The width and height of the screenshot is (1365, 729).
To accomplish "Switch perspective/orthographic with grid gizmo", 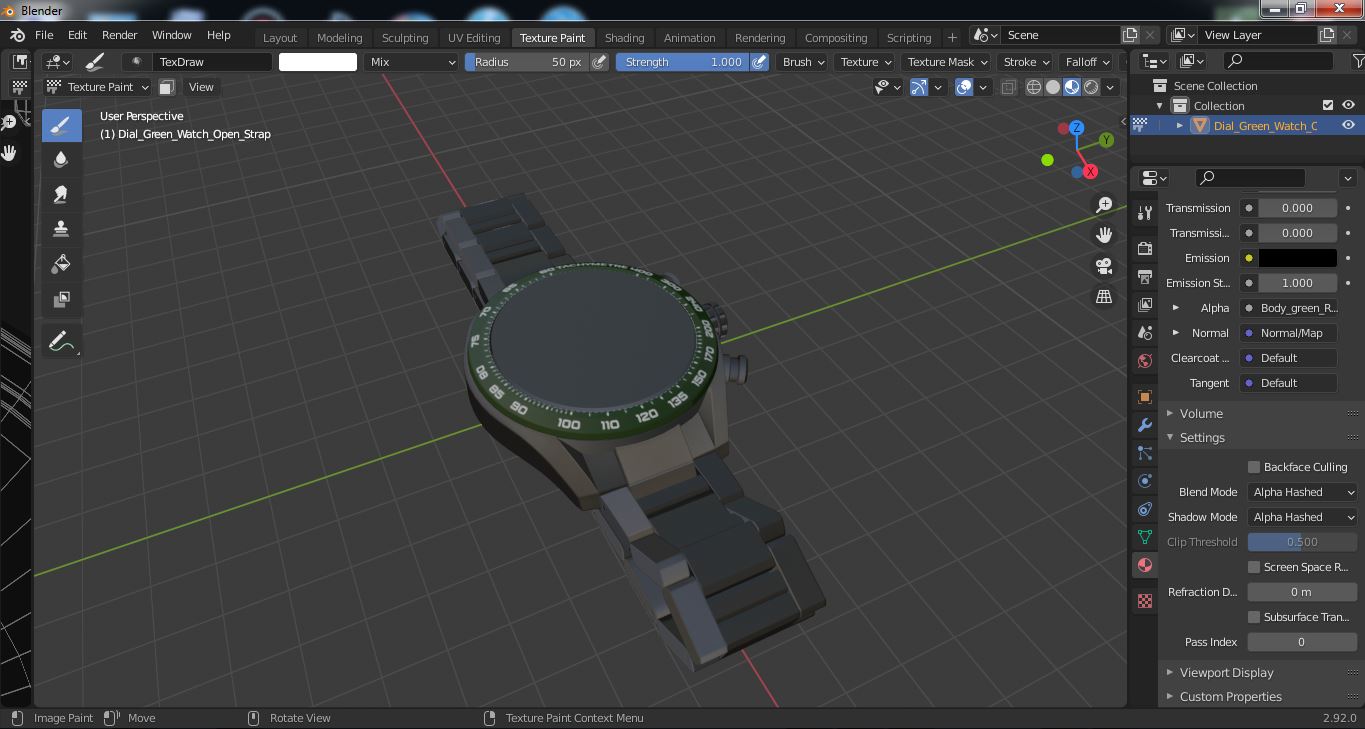I will (x=1104, y=297).
